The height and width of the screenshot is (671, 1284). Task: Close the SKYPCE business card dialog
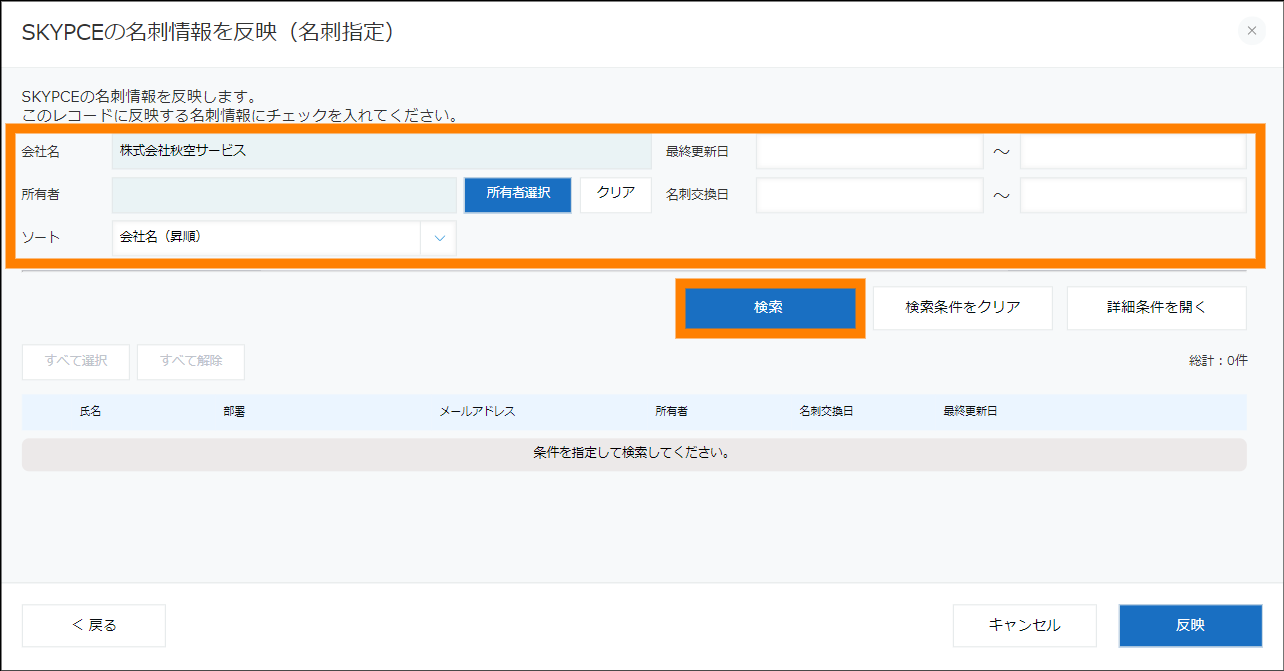1251,31
